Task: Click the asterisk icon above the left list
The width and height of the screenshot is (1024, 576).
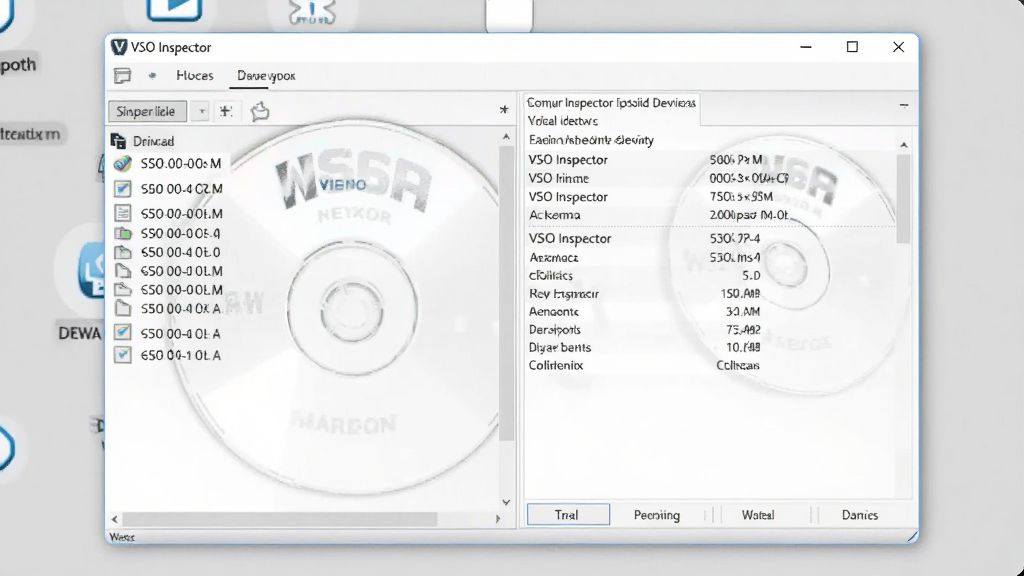Action: click(504, 109)
